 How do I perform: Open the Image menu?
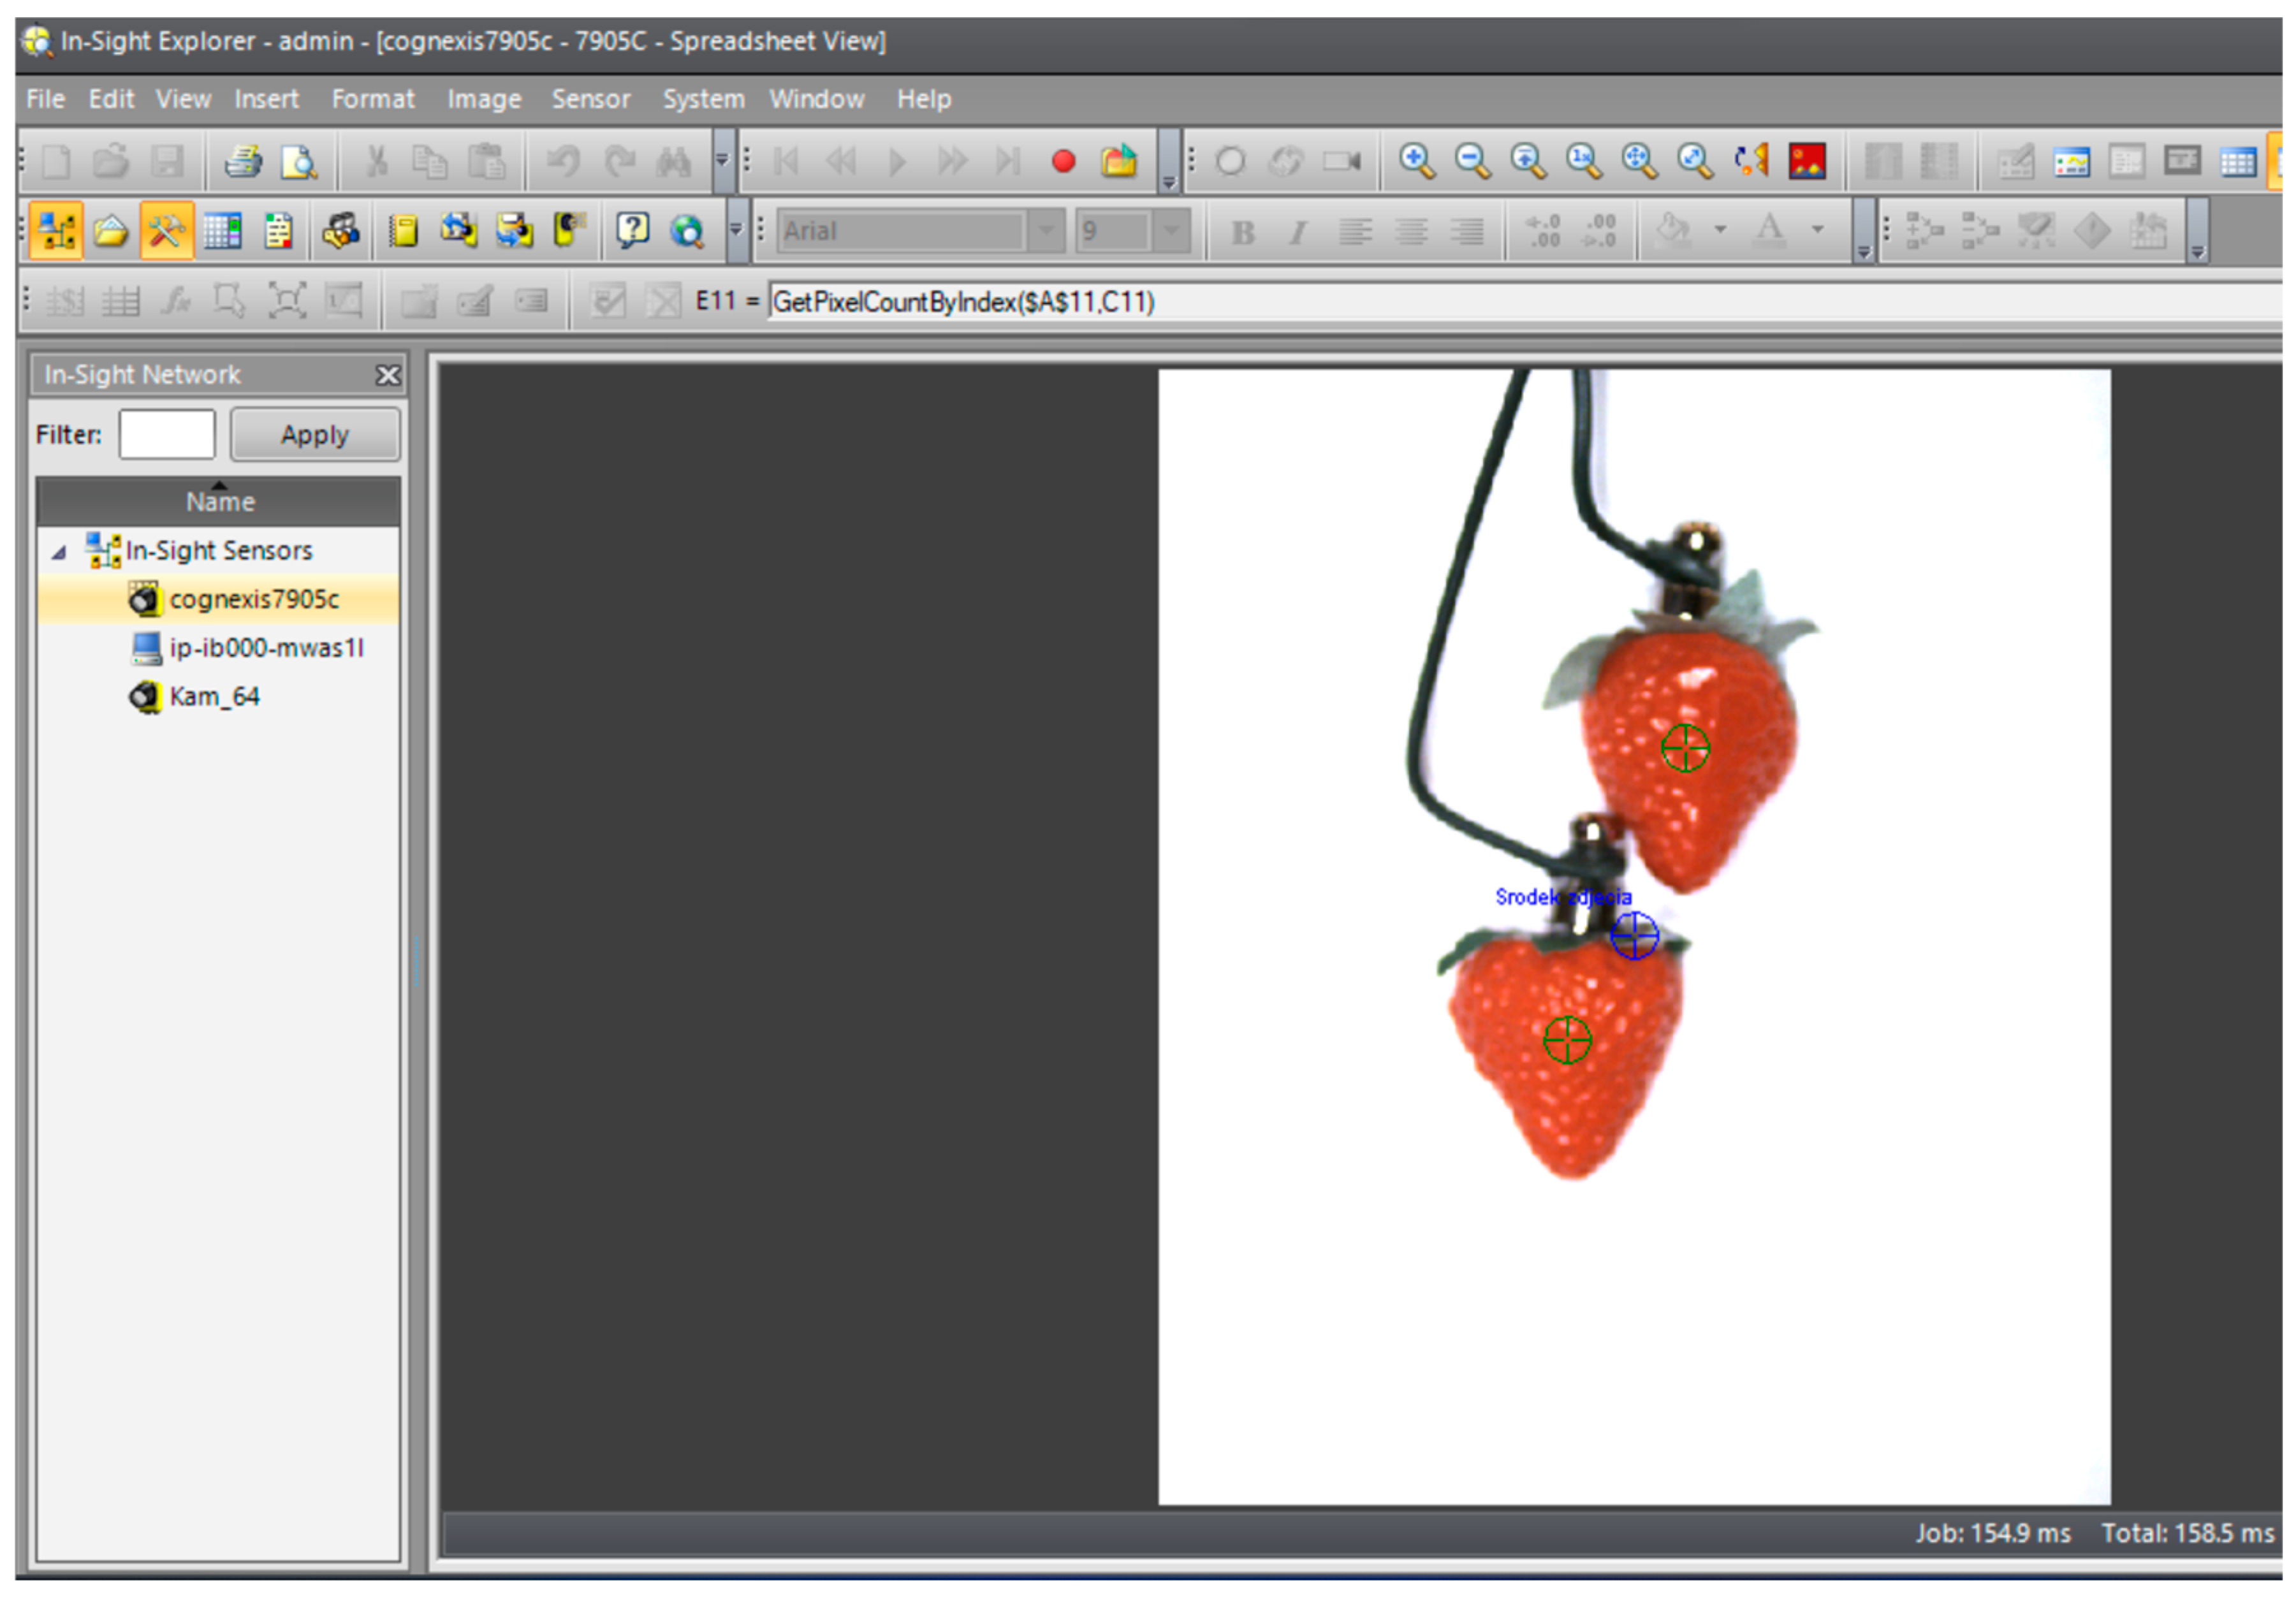tap(484, 99)
